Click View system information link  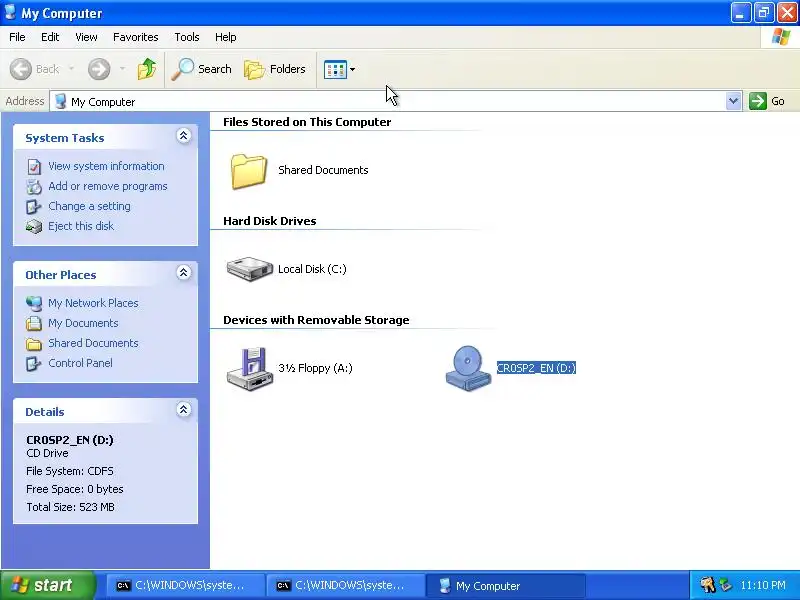click(106, 166)
